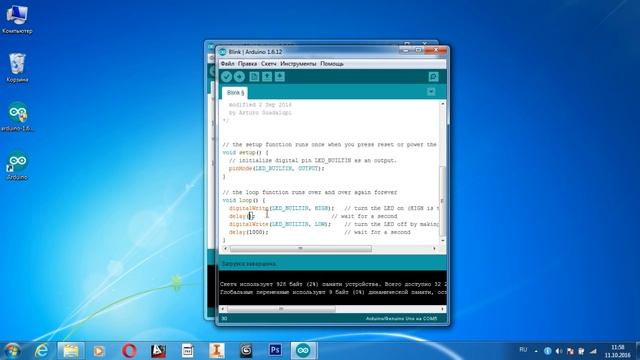Click the blue info tray icon
640x360 pixels.
click(548, 351)
